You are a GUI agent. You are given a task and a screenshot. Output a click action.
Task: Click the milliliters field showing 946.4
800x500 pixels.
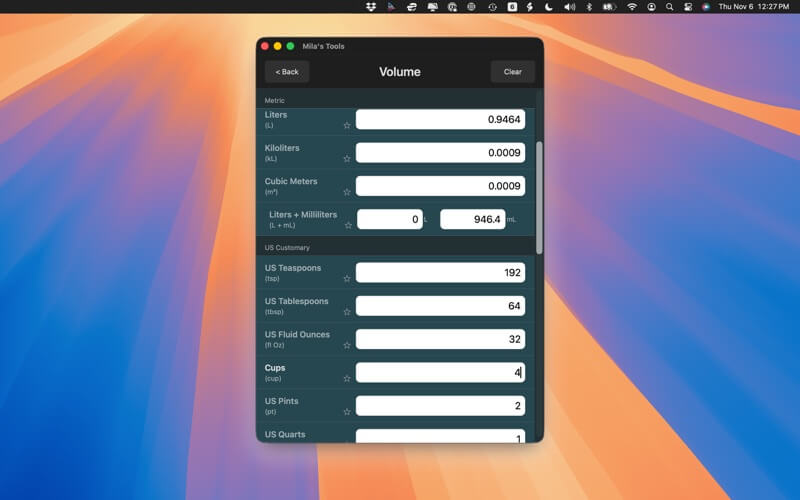click(x=472, y=219)
